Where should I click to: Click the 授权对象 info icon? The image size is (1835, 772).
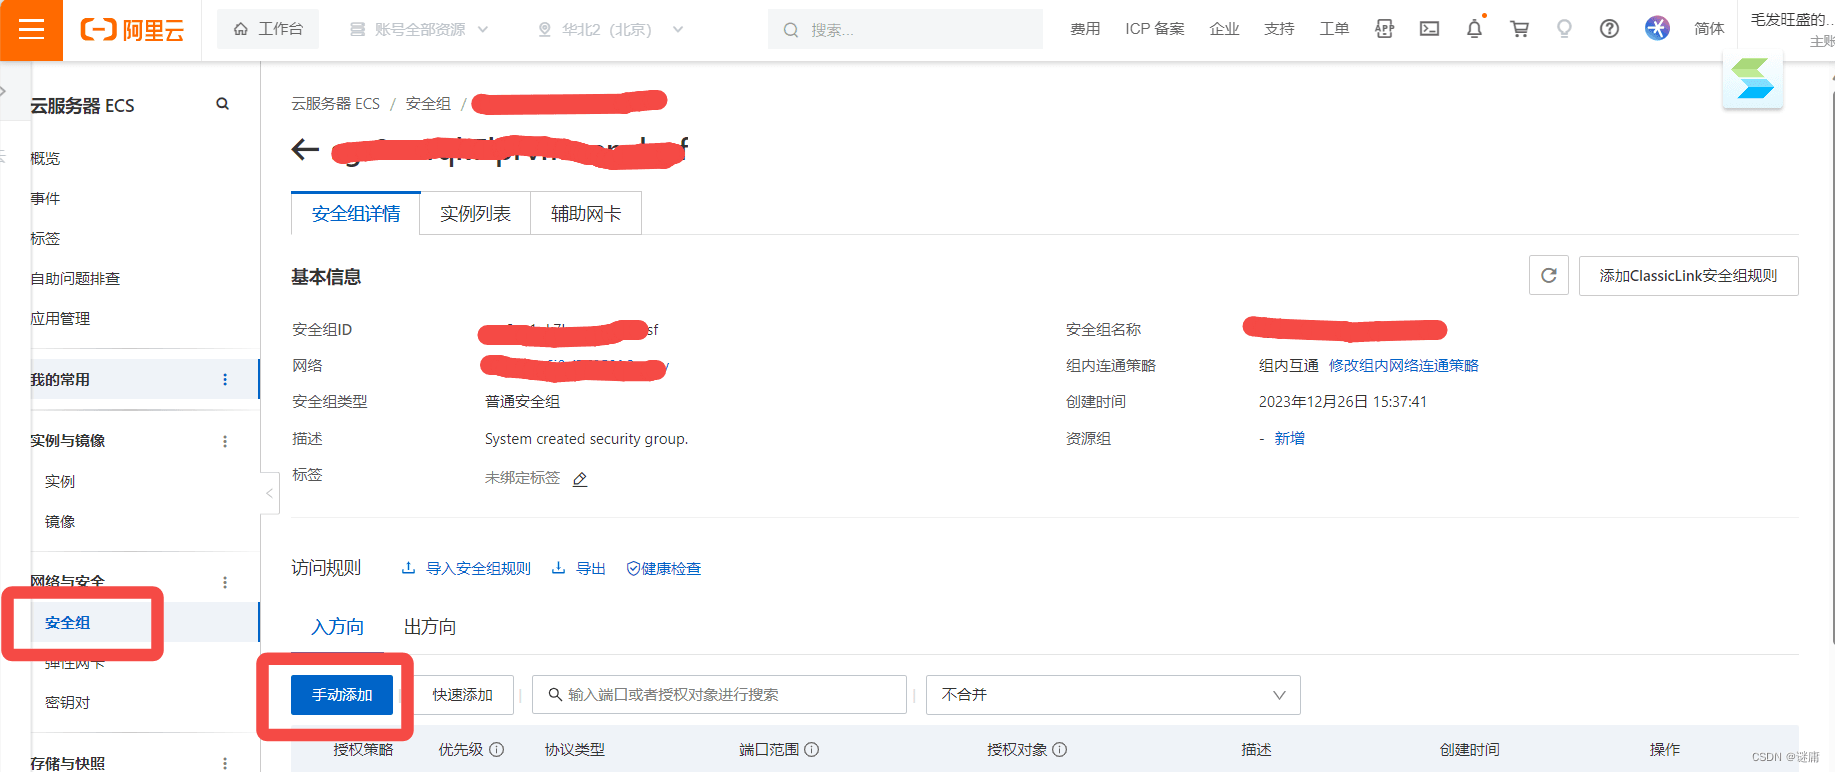click(1060, 749)
